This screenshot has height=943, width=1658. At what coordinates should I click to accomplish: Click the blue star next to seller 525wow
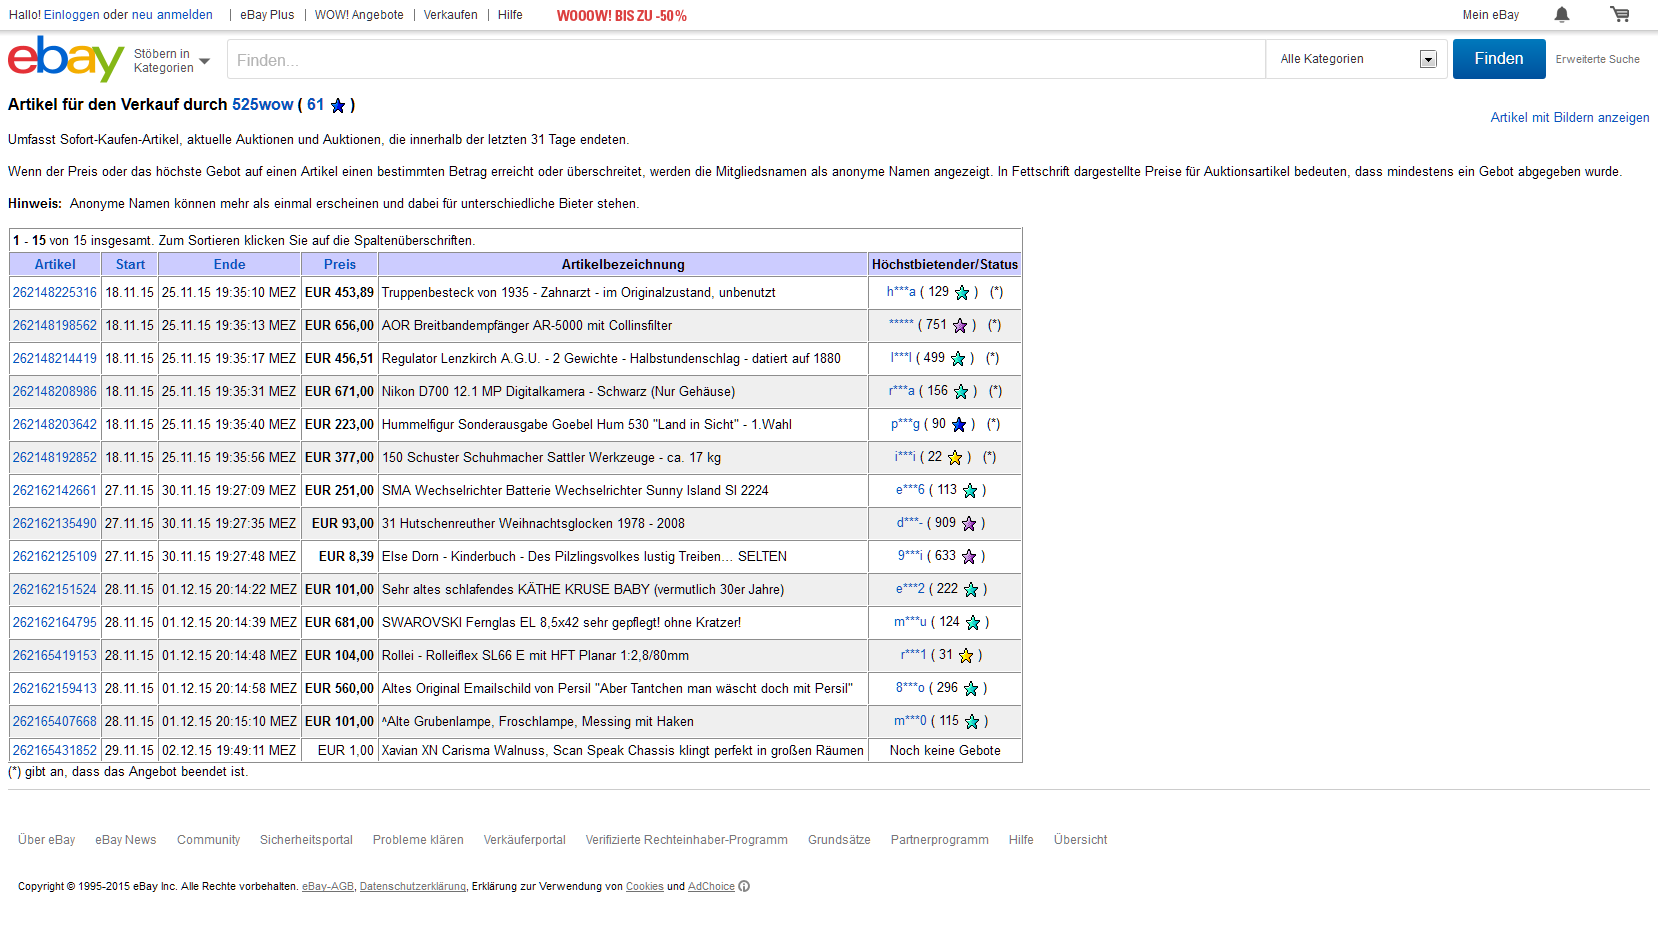338,105
